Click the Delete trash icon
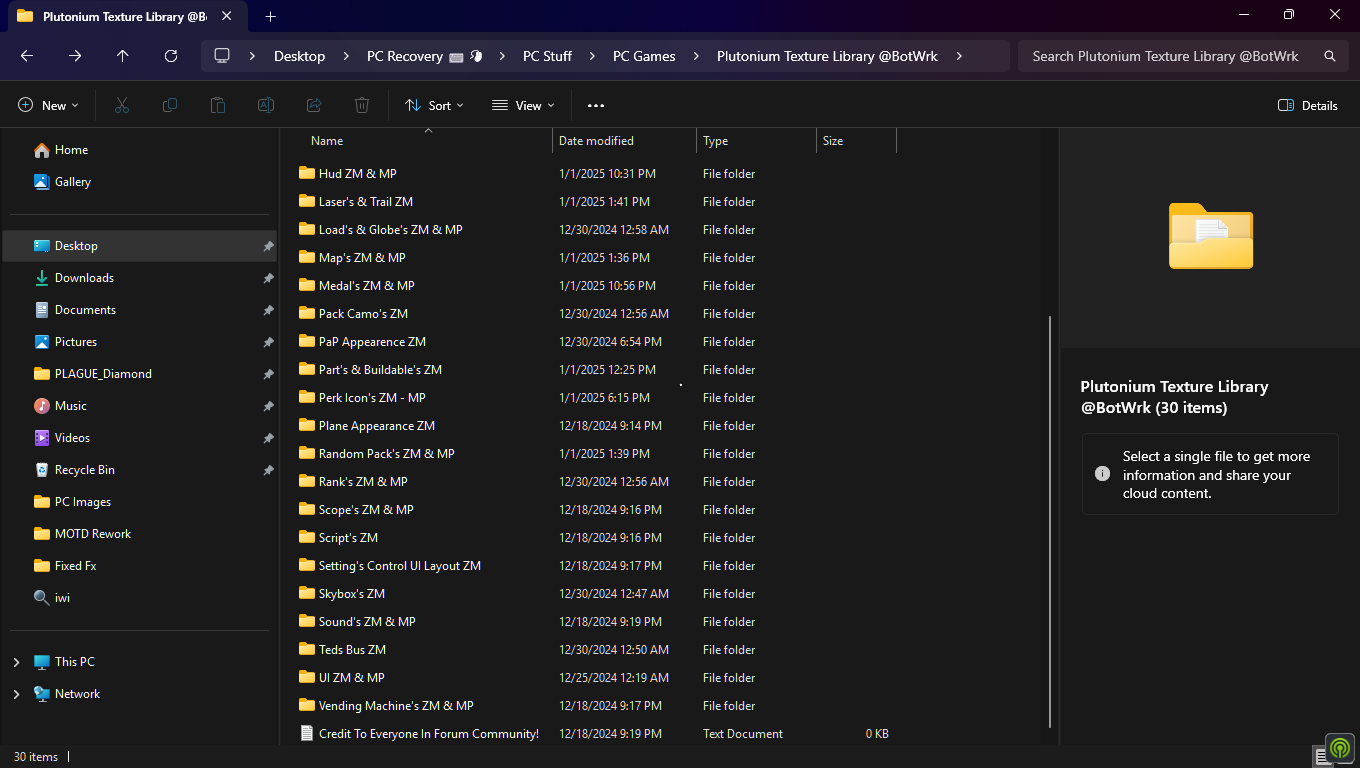The width and height of the screenshot is (1360, 768). point(362,105)
